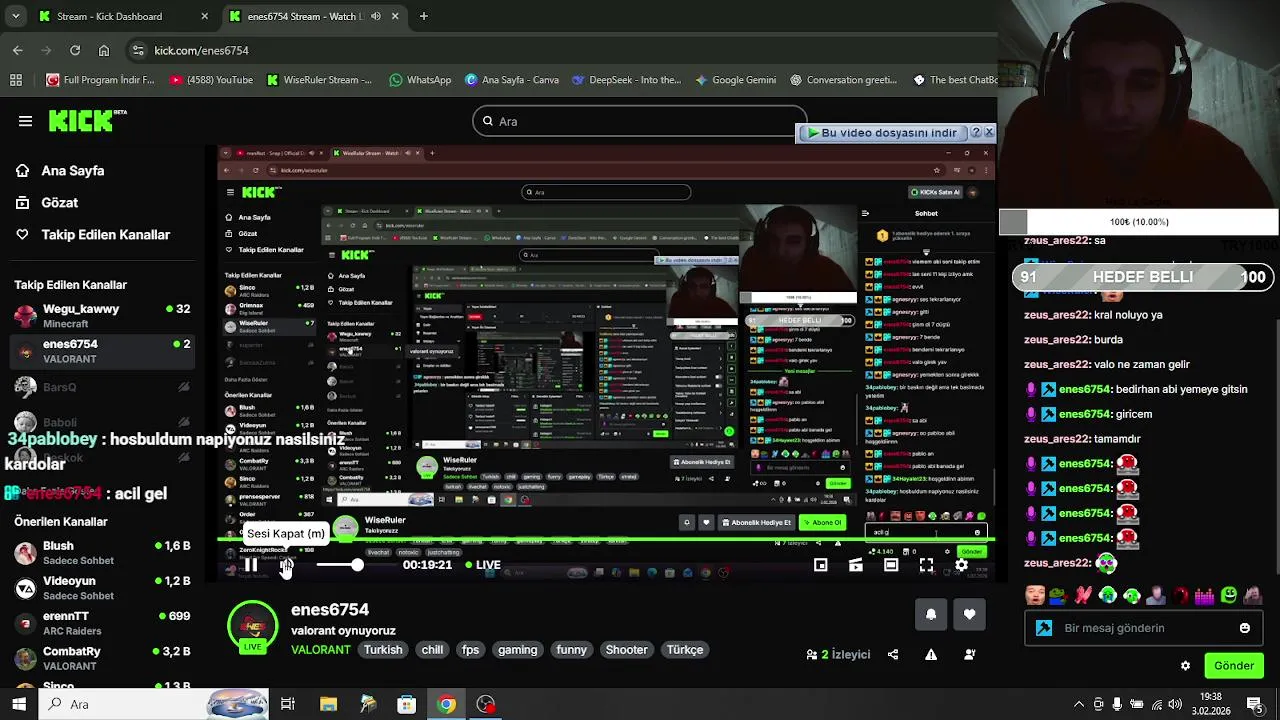
Task: Open File Explorer from the taskbar
Action: (328, 705)
